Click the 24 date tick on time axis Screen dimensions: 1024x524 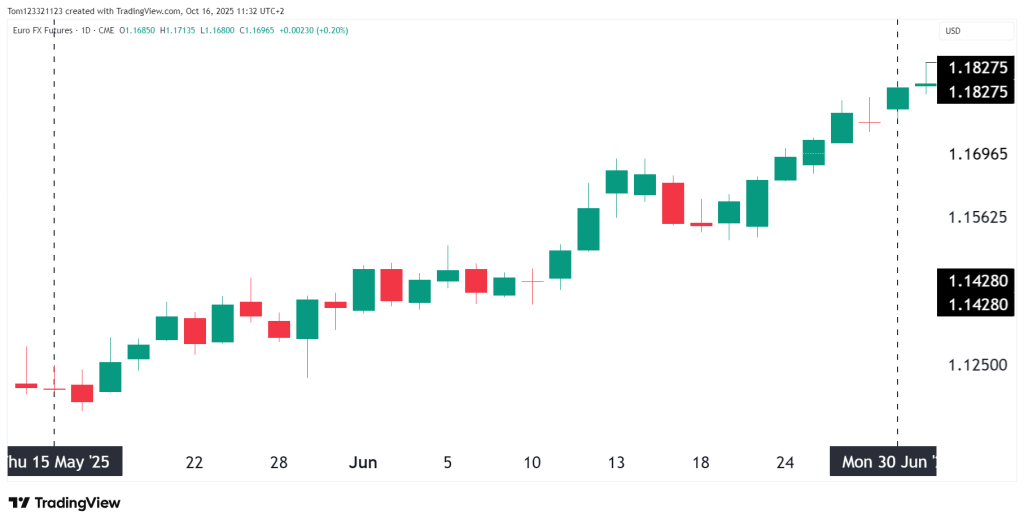click(x=785, y=463)
